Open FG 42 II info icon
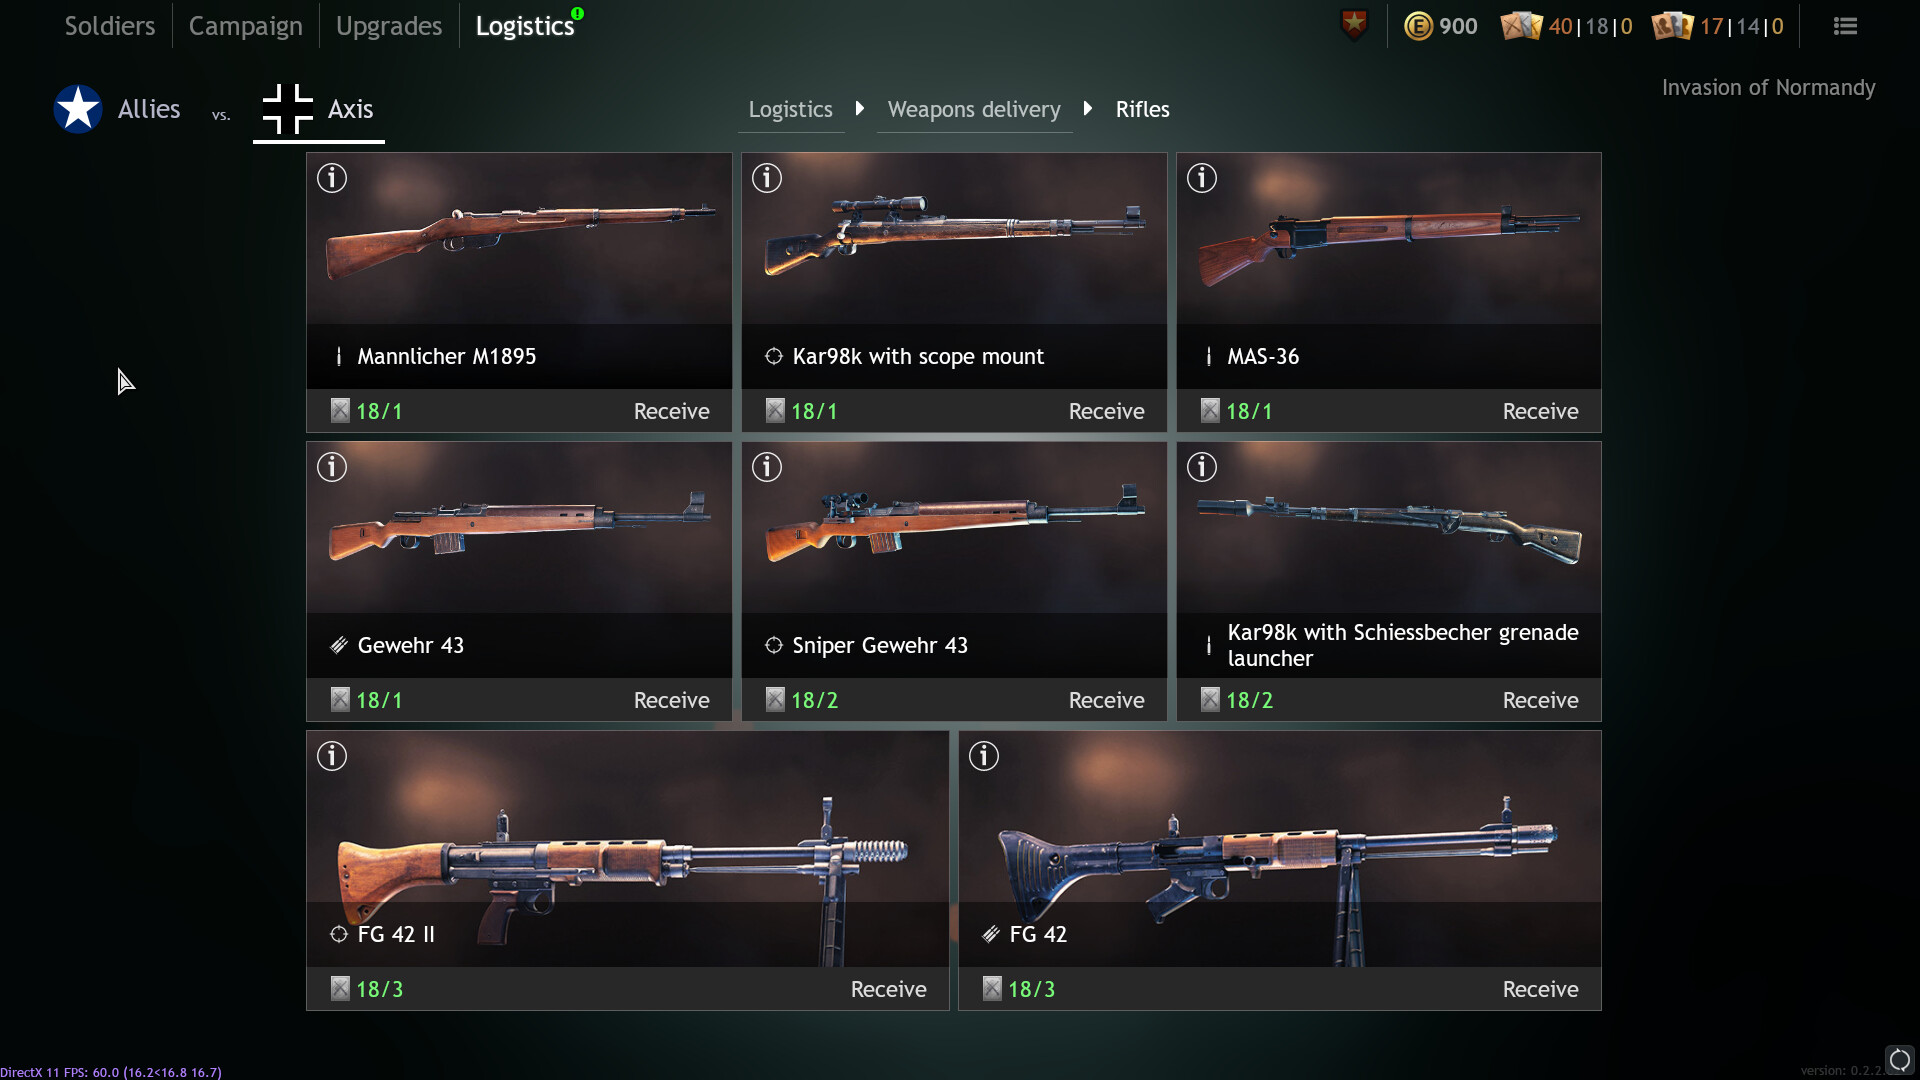This screenshot has height=1080, width=1920. click(x=332, y=756)
